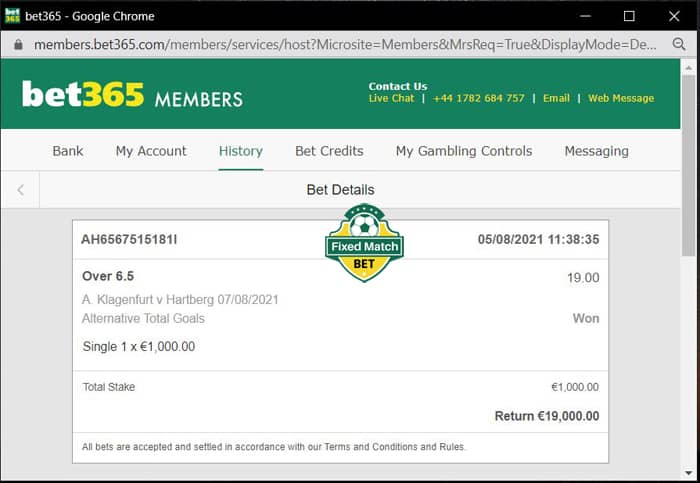Open My Gambling Controls tab
This screenshot has width=700, height=483.
464,151
